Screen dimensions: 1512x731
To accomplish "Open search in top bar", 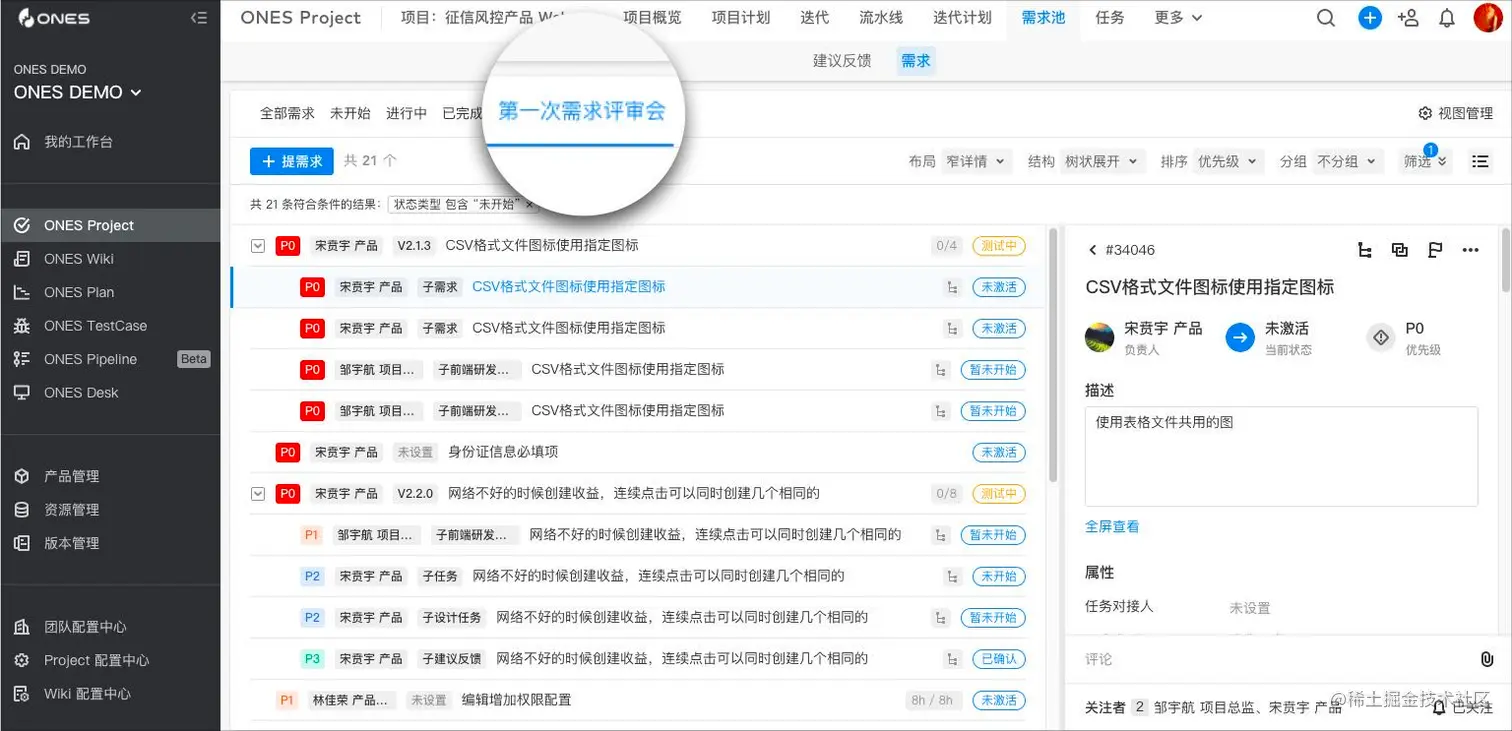I will point(1326,18).
